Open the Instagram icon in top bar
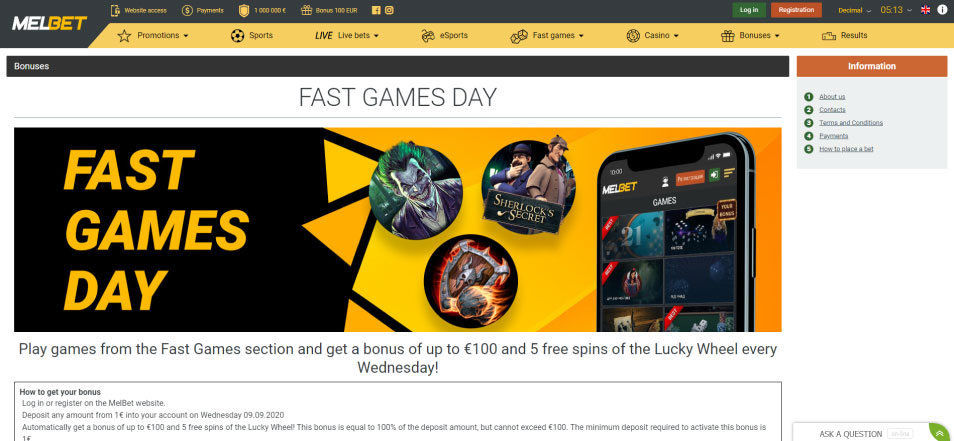 pos(389,10)
